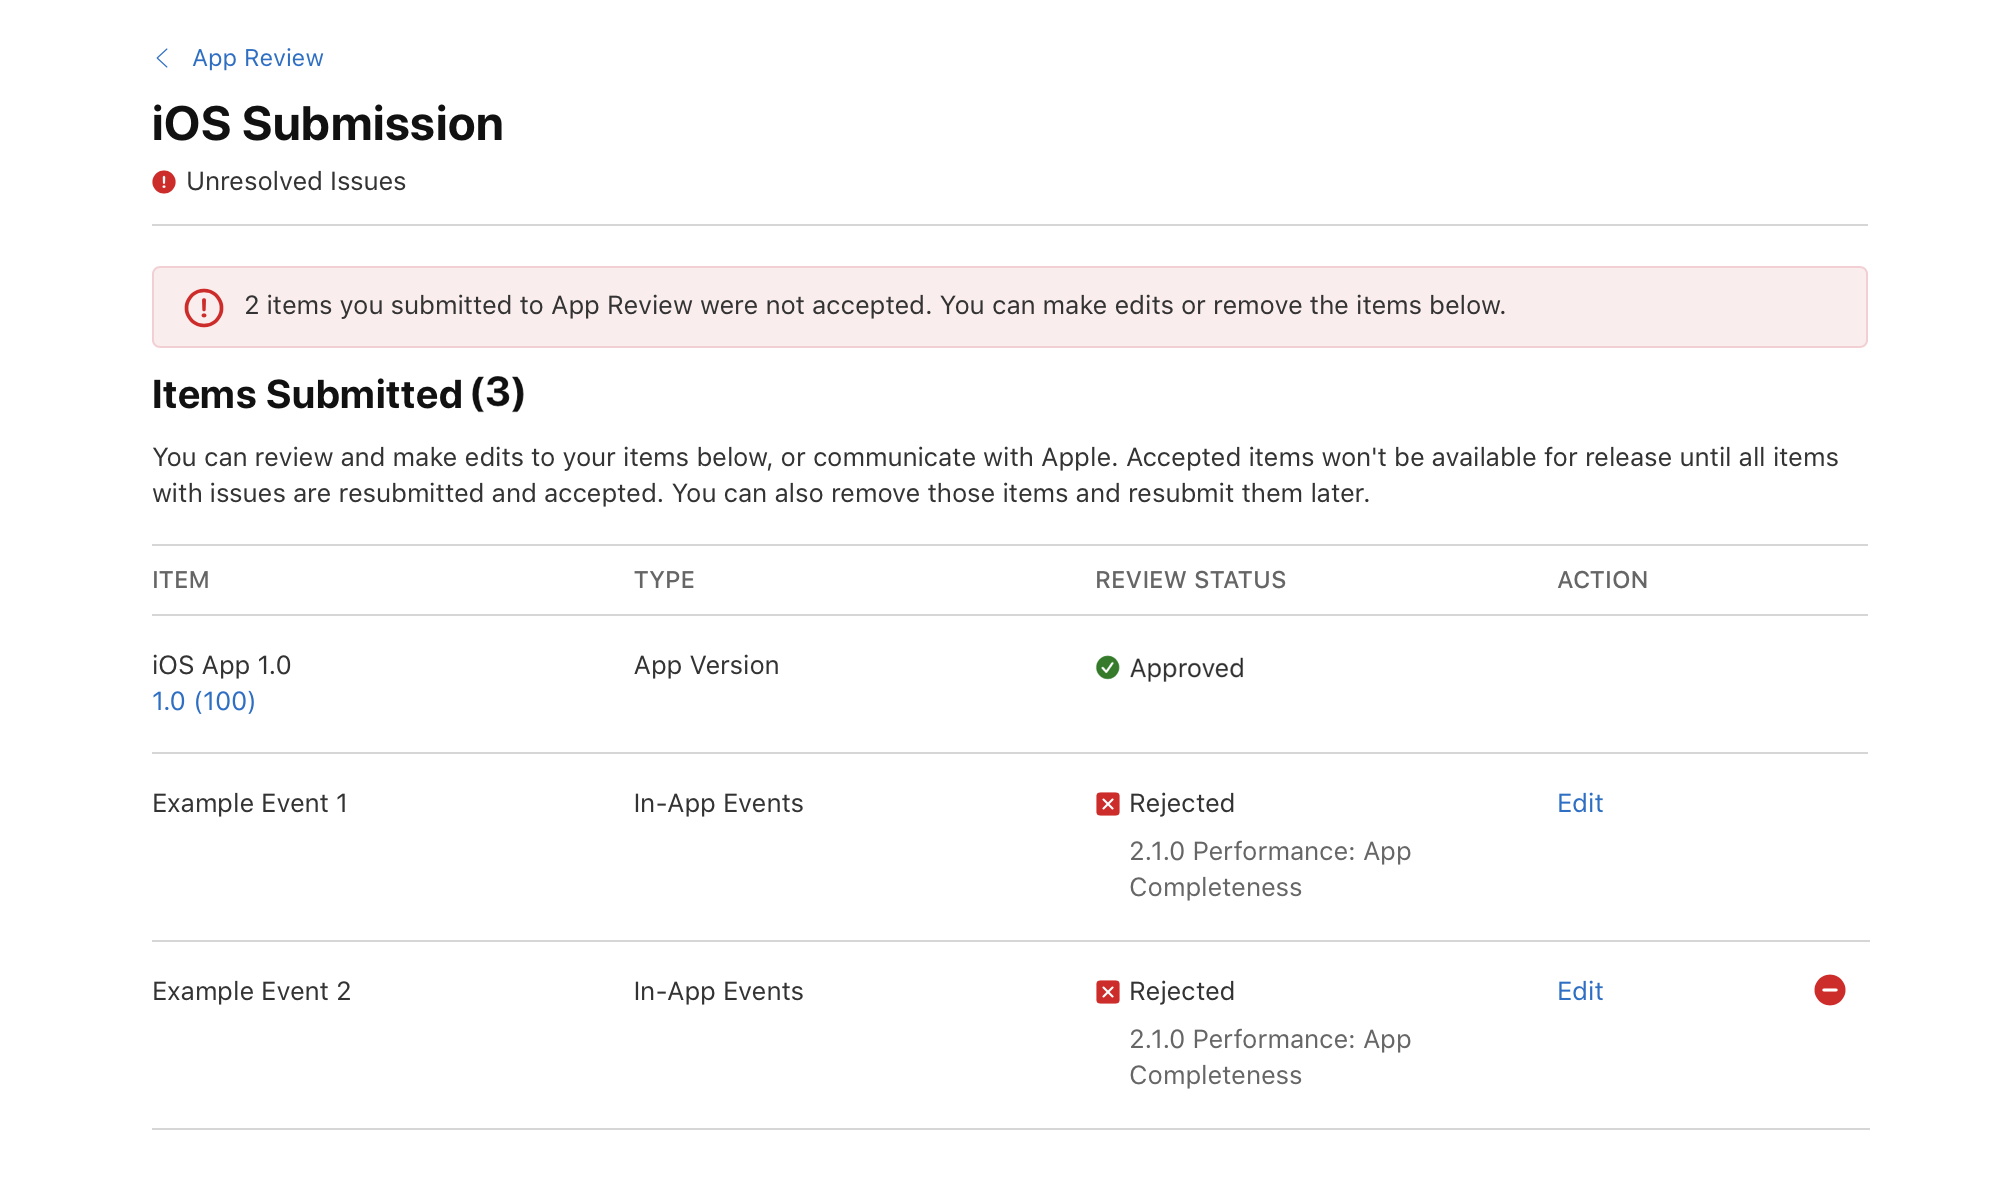Viewport: 1996px width, 1196px height.
Task: Click the ACTION column header
Action: pos(1602,580)
